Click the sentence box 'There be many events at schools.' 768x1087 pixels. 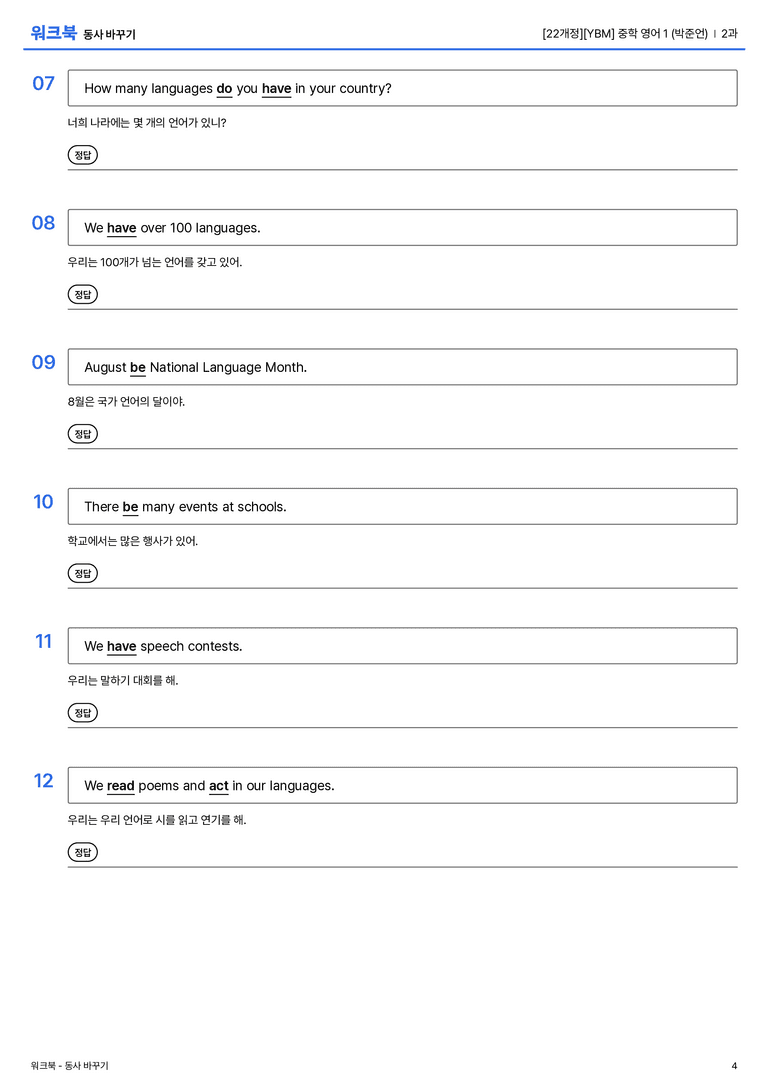(403, 506)
